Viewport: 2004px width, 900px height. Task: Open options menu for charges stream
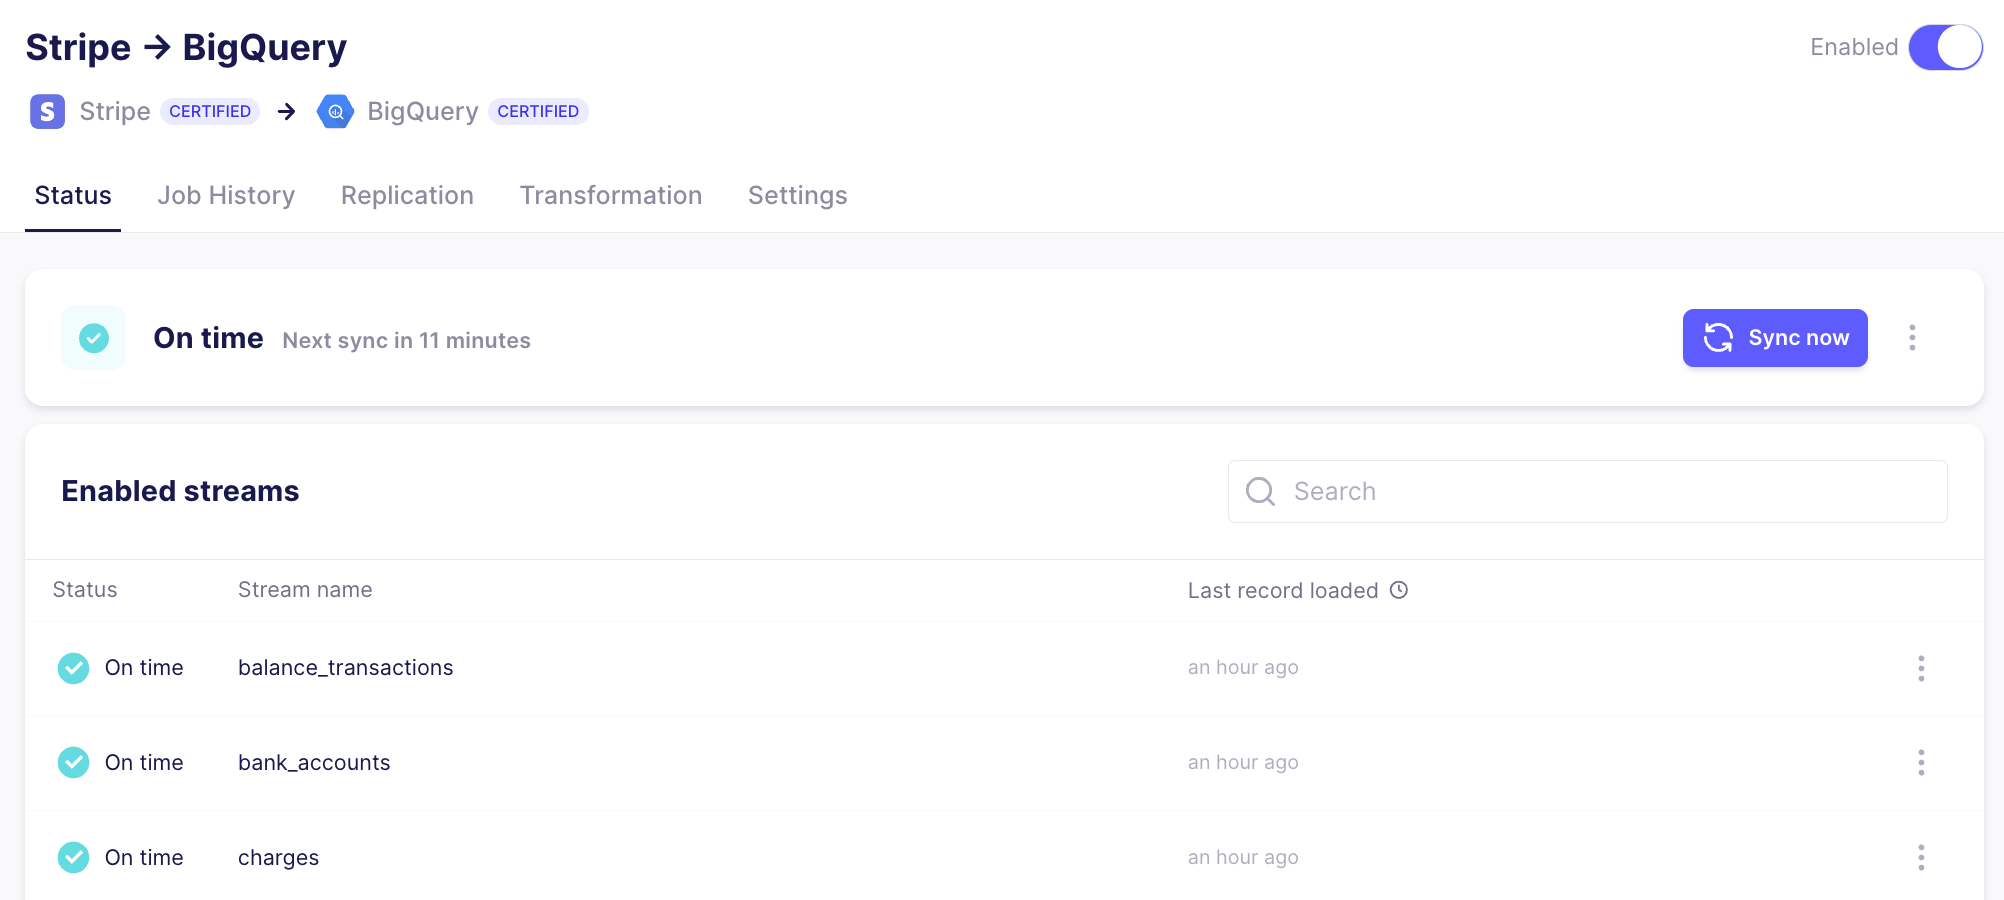[x=1921, y=858]
